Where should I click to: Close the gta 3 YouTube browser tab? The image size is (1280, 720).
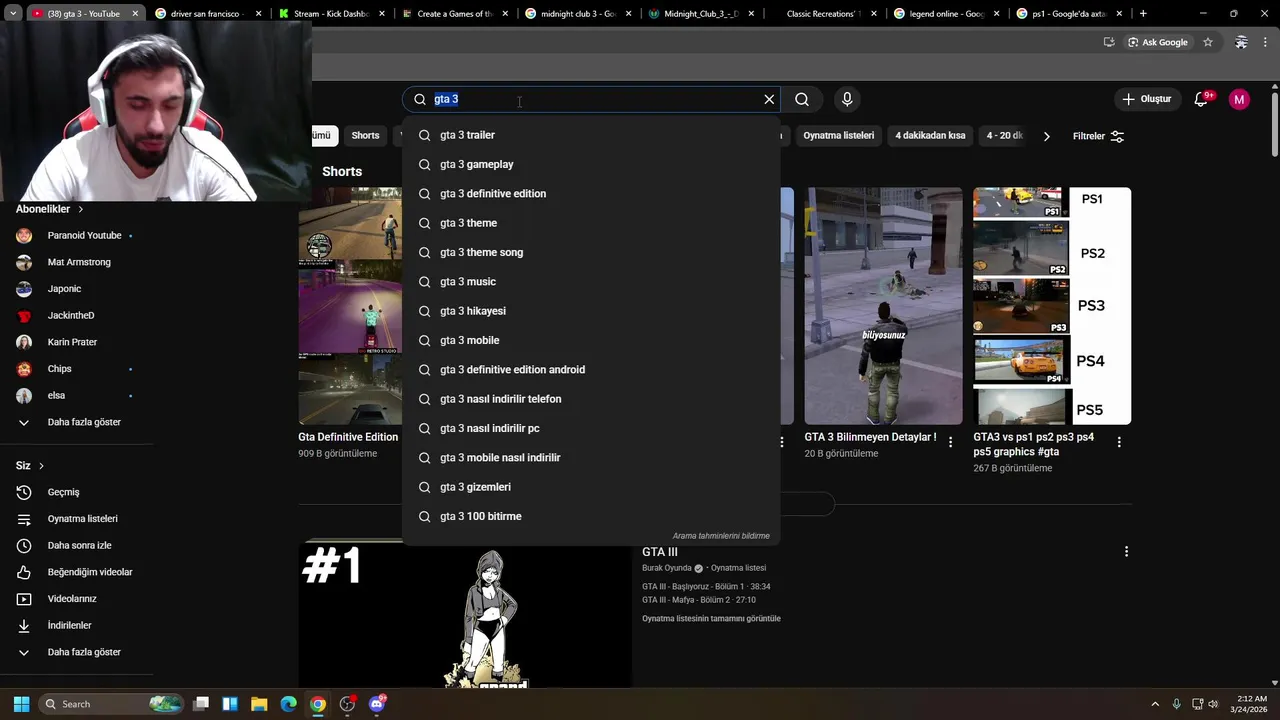135,14
